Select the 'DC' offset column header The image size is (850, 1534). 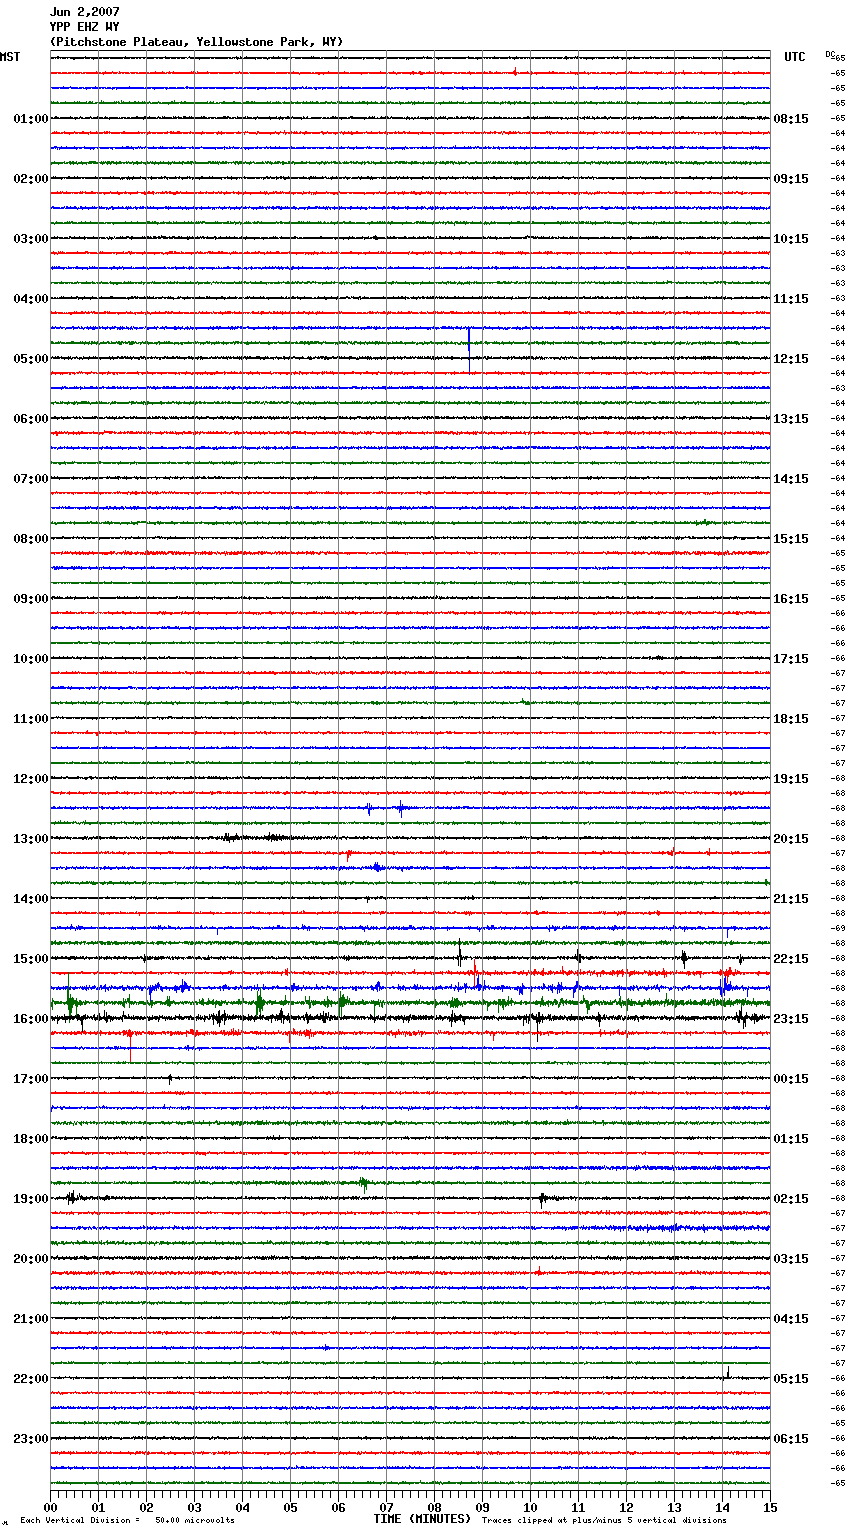click(x=830, y=54)
